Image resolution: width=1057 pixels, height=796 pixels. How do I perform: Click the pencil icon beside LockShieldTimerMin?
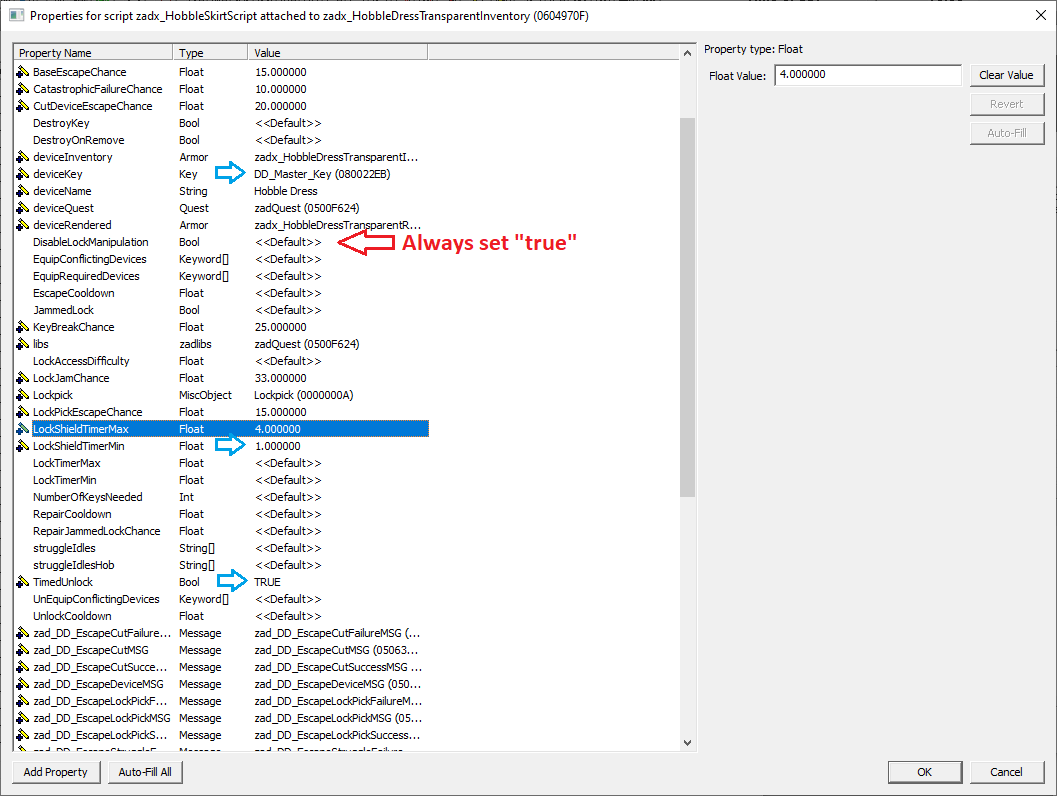click(22, 446)
